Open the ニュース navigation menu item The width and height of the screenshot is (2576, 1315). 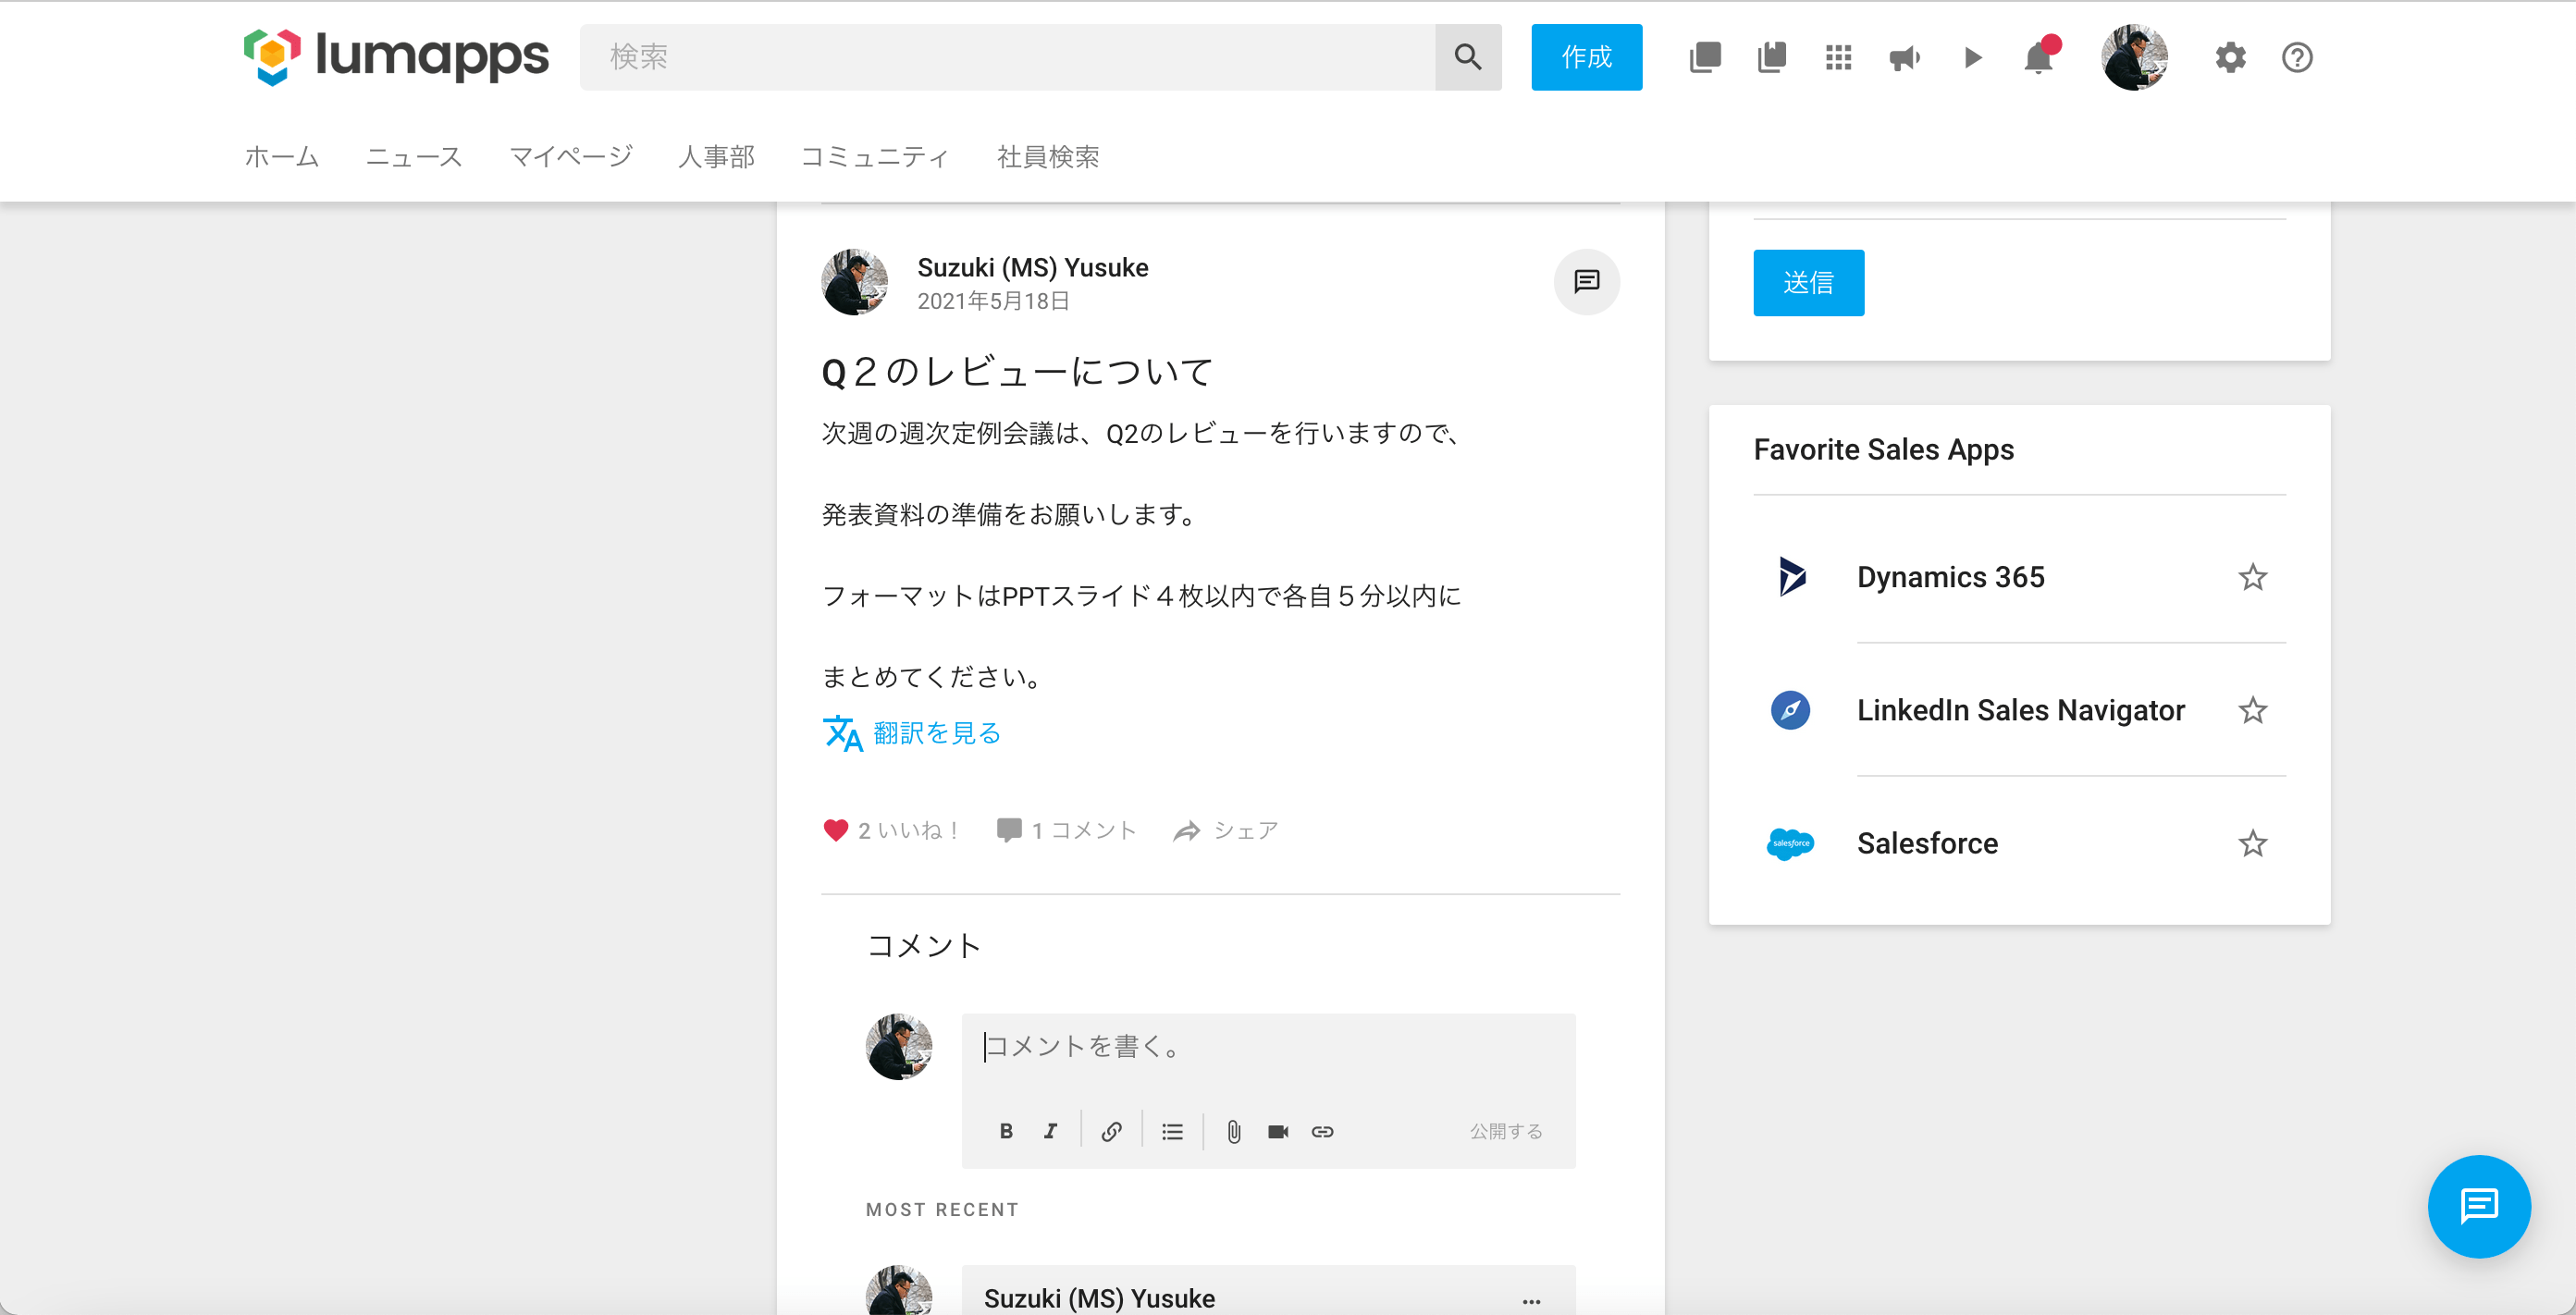pyautogui.click(x=414, y=157)
